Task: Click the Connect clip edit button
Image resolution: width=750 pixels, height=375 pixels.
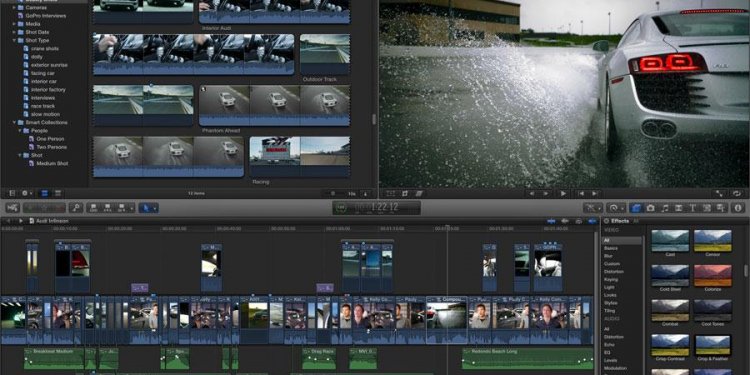Action: (x=93, y=208)
